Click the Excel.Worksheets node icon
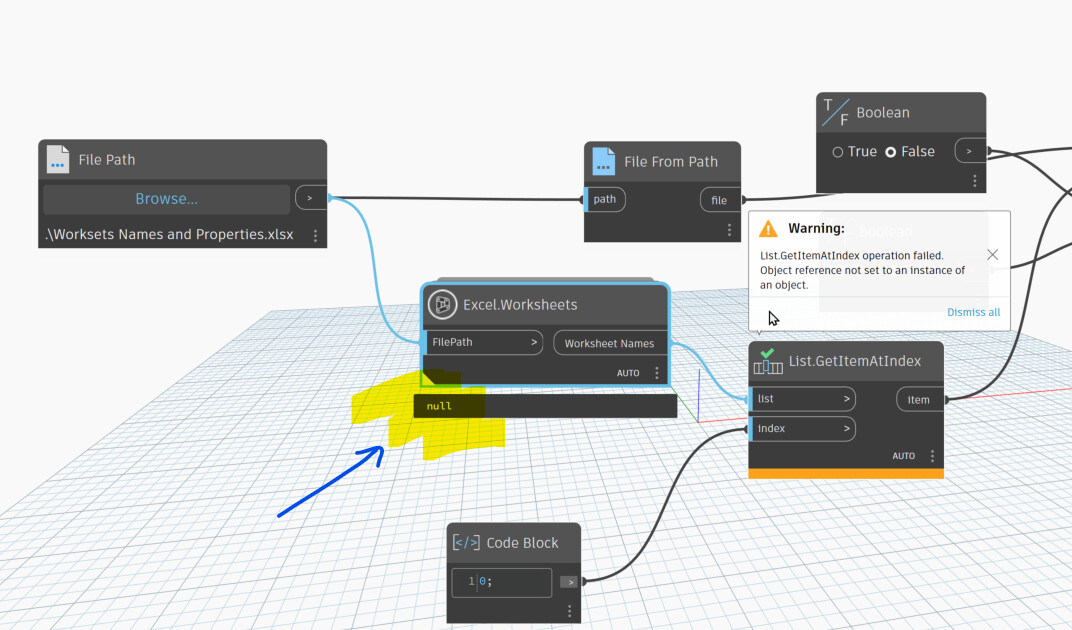This screenshot has height=630, width=1072. click(x=442, y=304)
